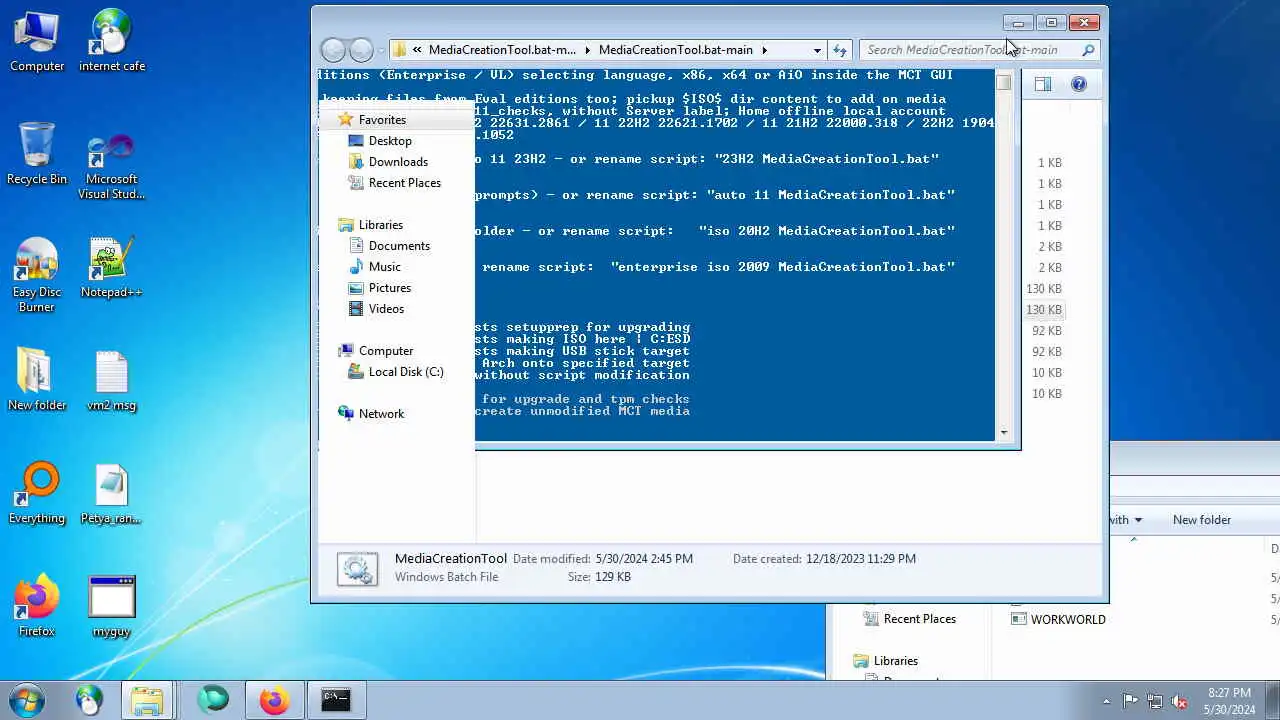This screenshot has height=720, width=1280.
Task: Click the taskbar clock showing 8:27 PM
Action: pyautogui.click(x=1229, y=701)
